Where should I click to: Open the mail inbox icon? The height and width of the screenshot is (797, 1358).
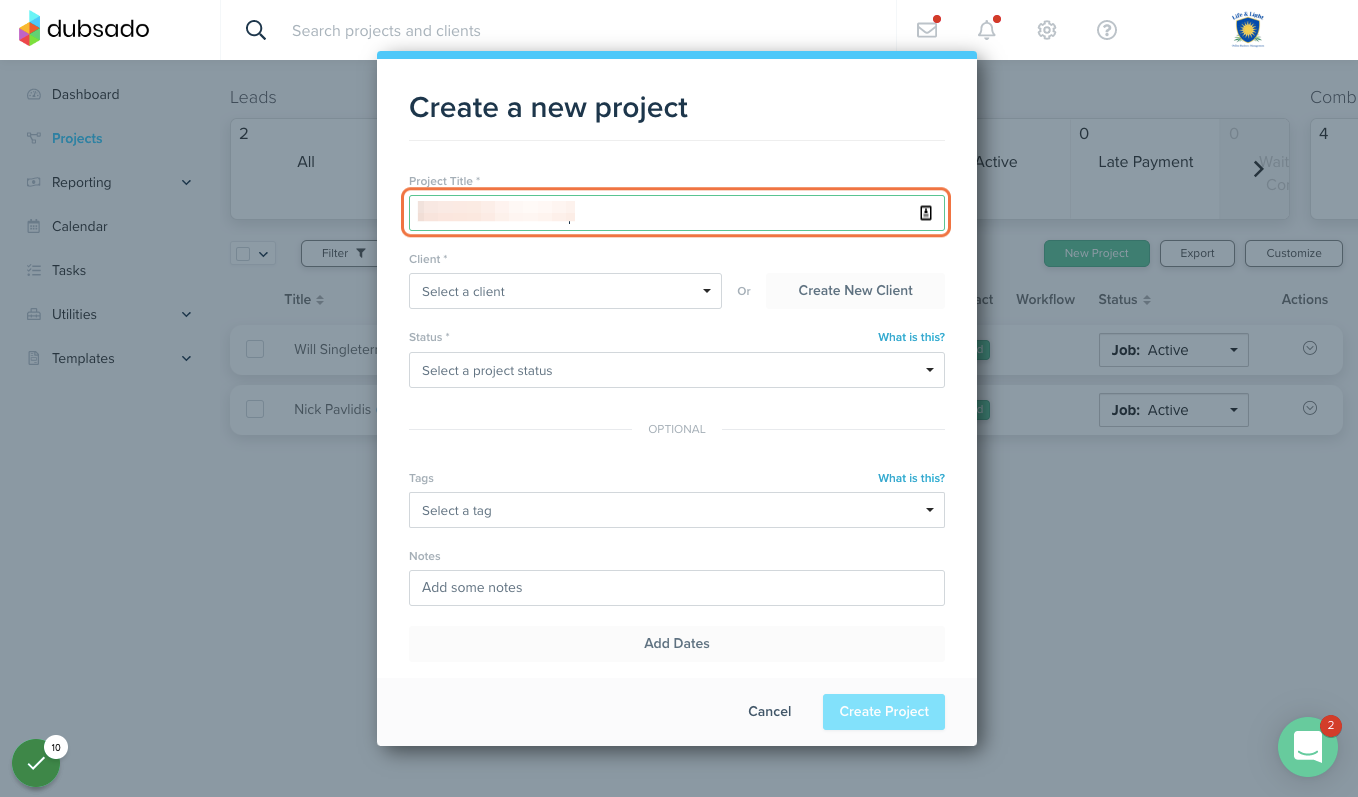tap(927, 30)
